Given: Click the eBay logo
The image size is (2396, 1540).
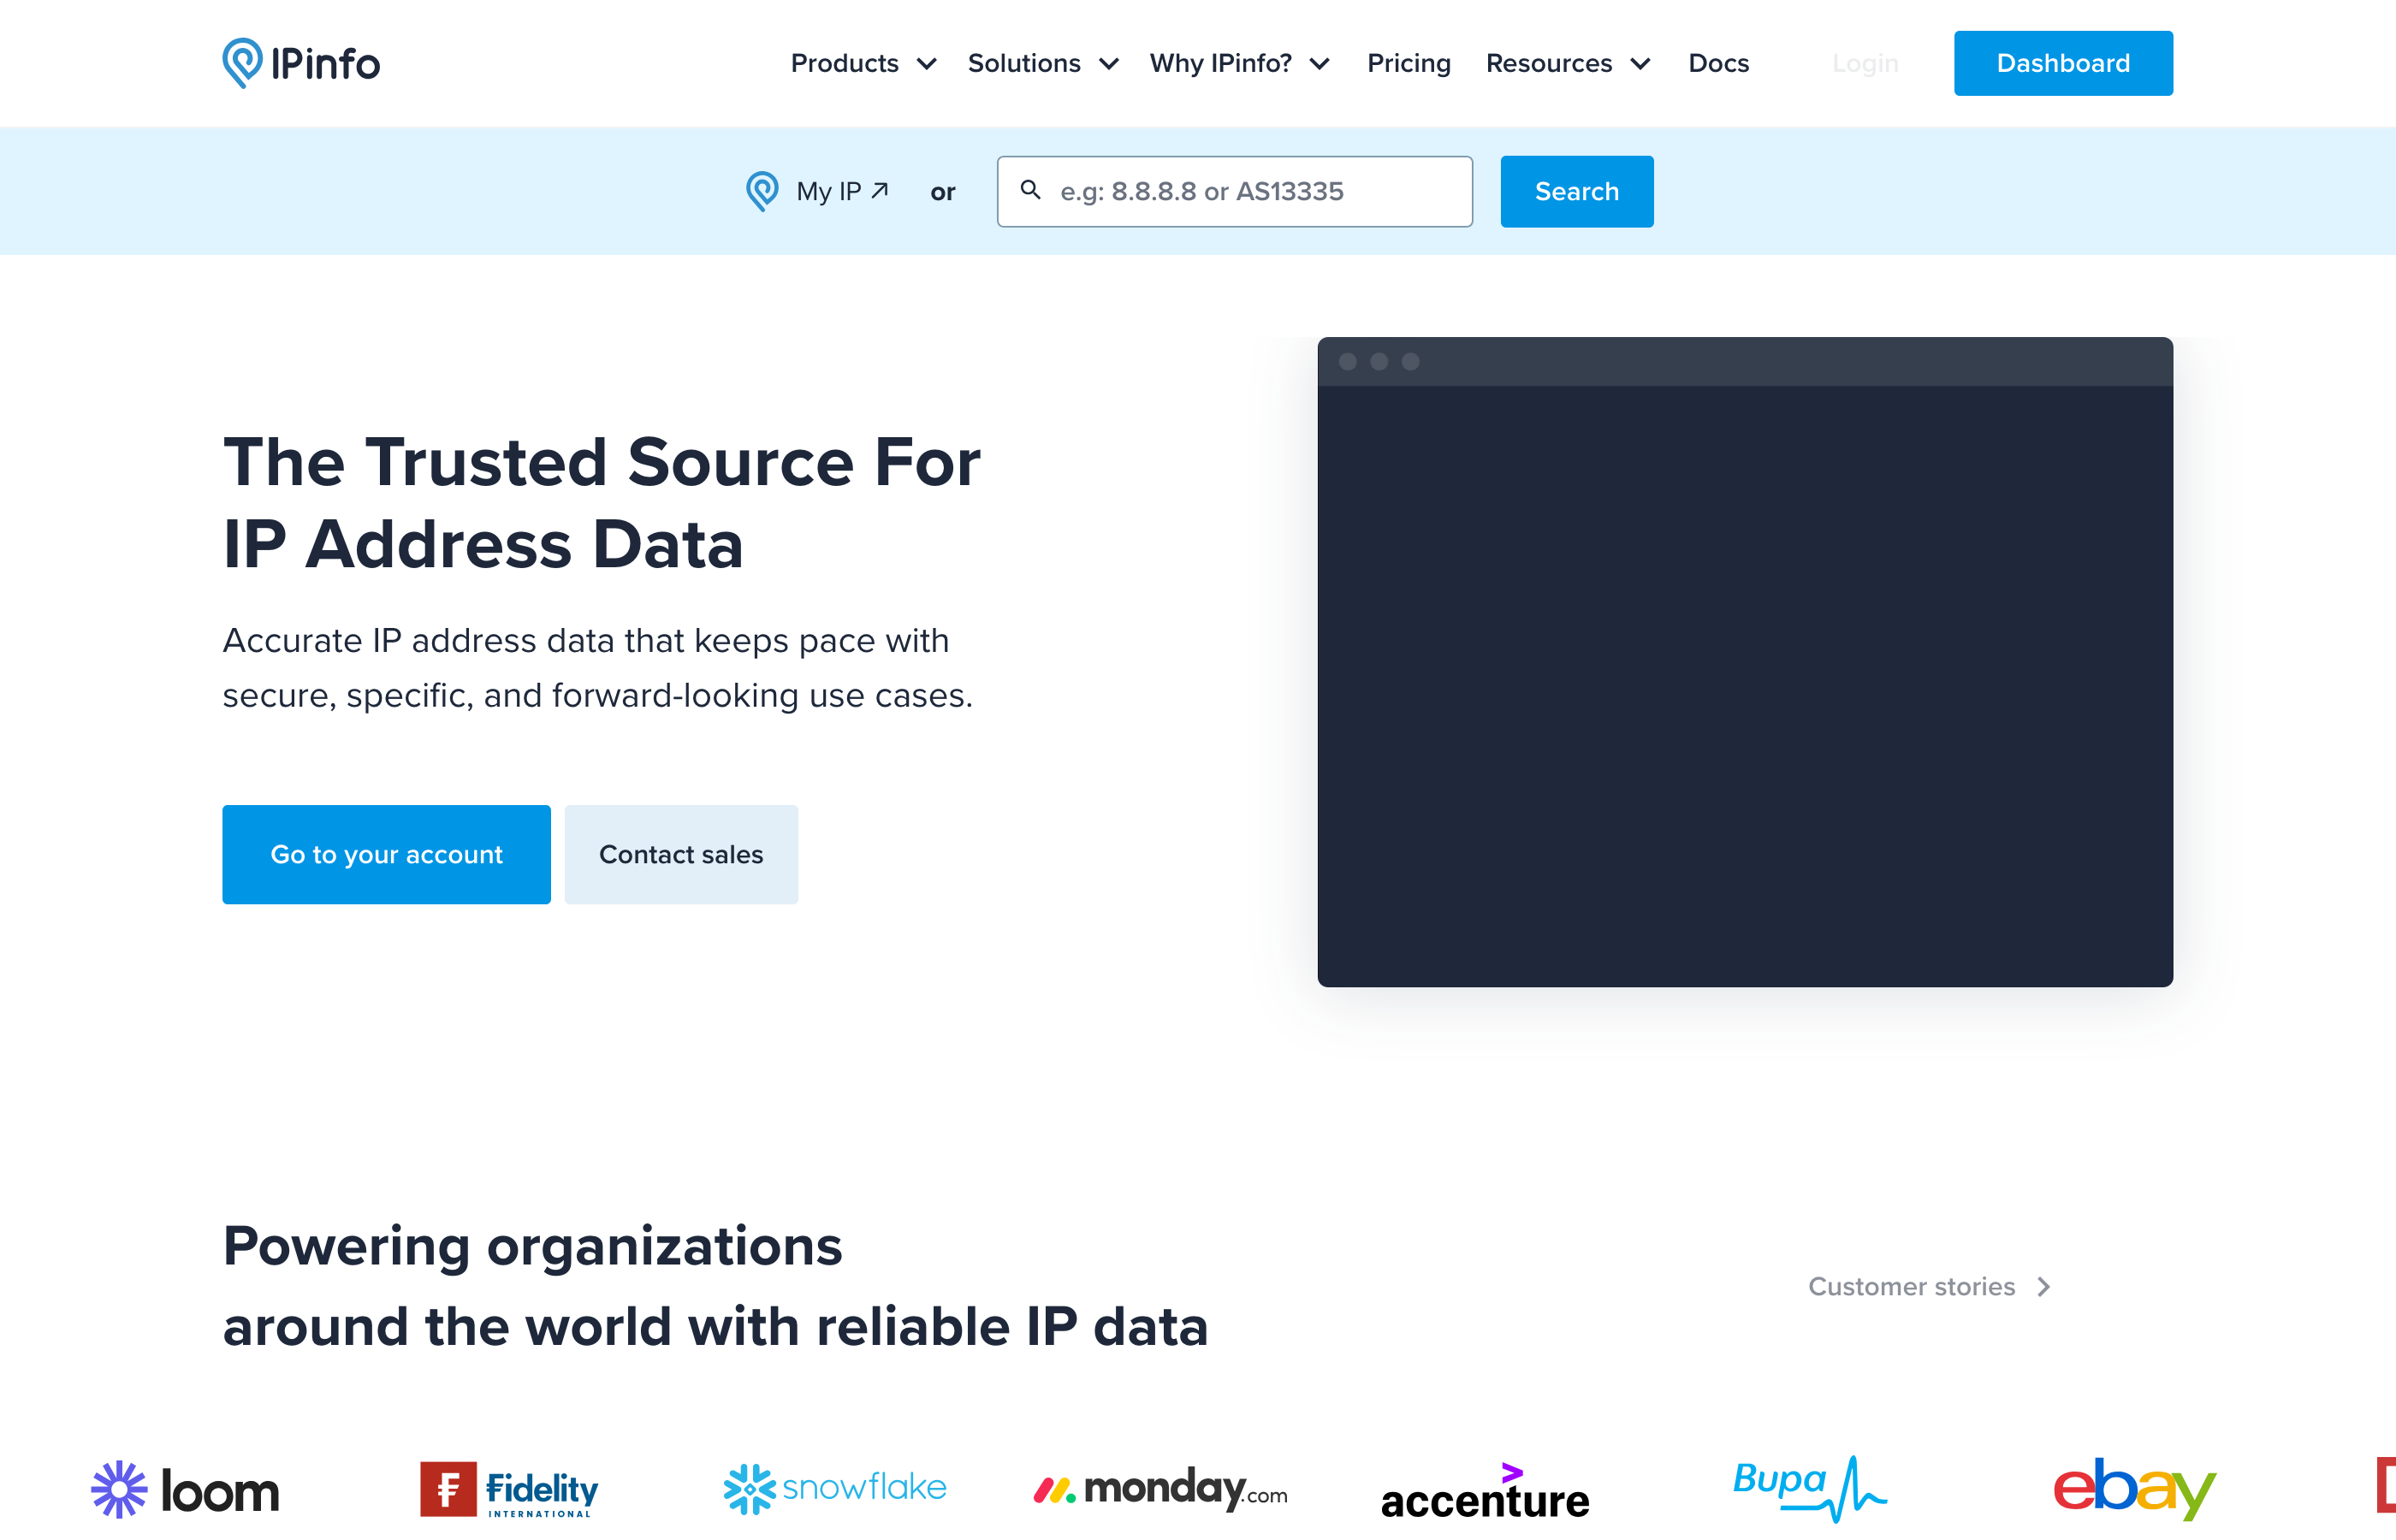Looking at the screenshot, I should [x=2135, y=1488].
